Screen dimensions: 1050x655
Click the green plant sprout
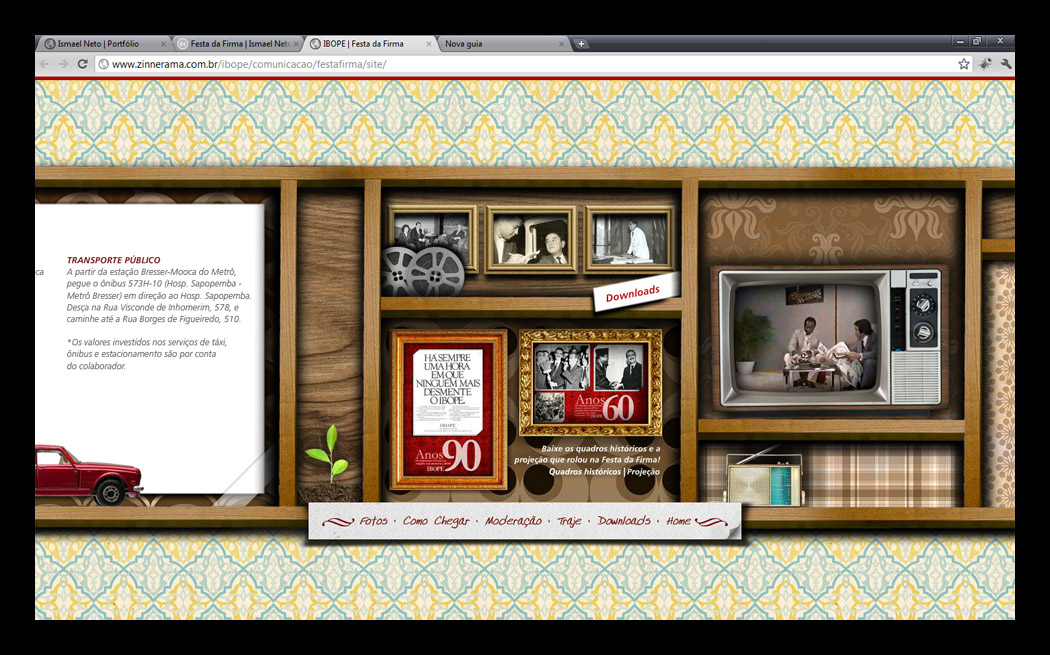click(327, 453)
